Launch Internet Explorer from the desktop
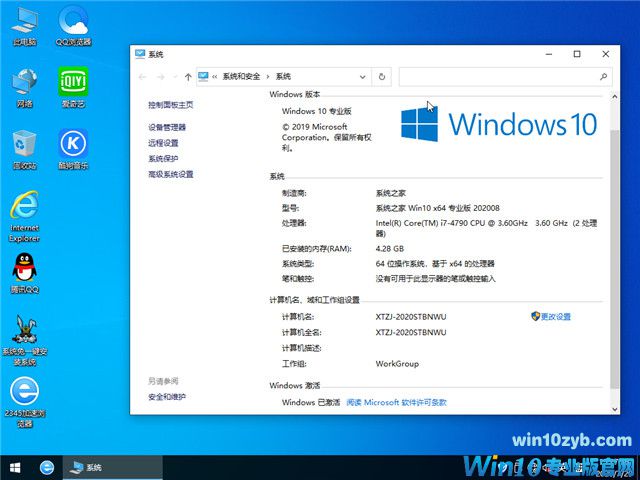The height and width of the screenshot is (480, 640). coord(24,217)
